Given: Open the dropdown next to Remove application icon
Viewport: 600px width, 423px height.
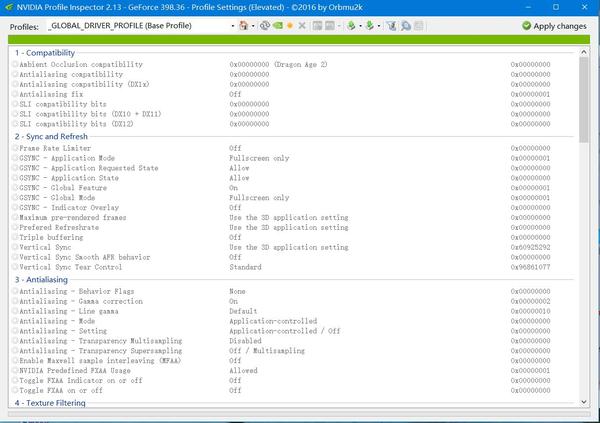Looking at the screenshot, I should pos(339,26).
